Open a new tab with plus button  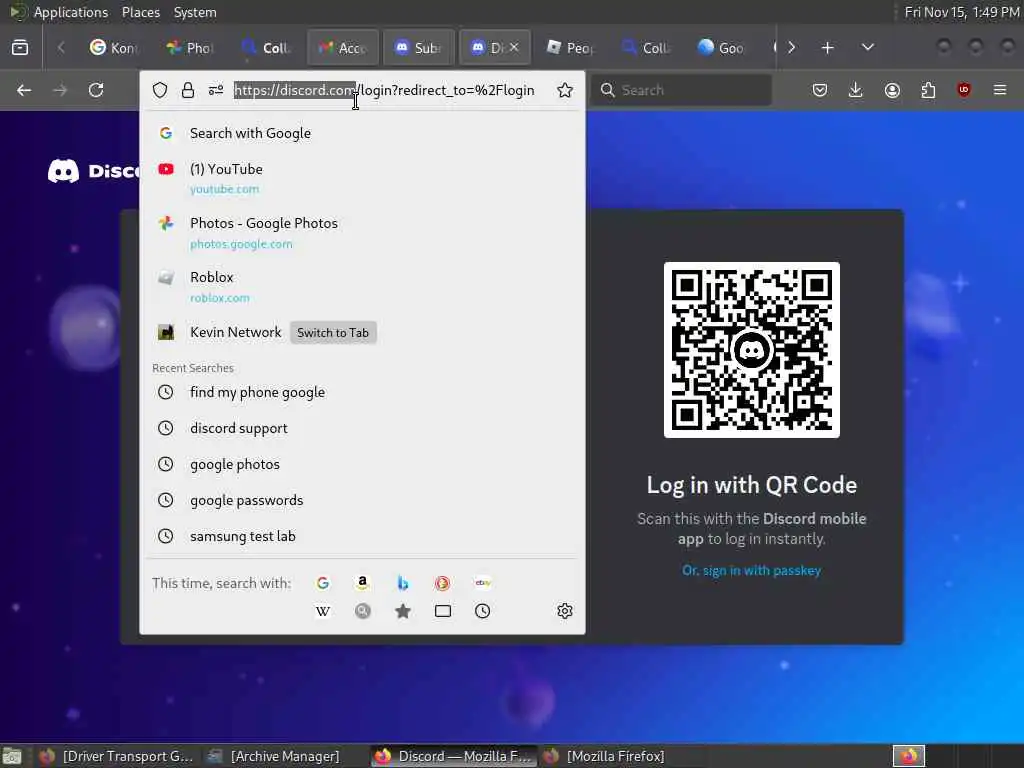coord(827,48)
